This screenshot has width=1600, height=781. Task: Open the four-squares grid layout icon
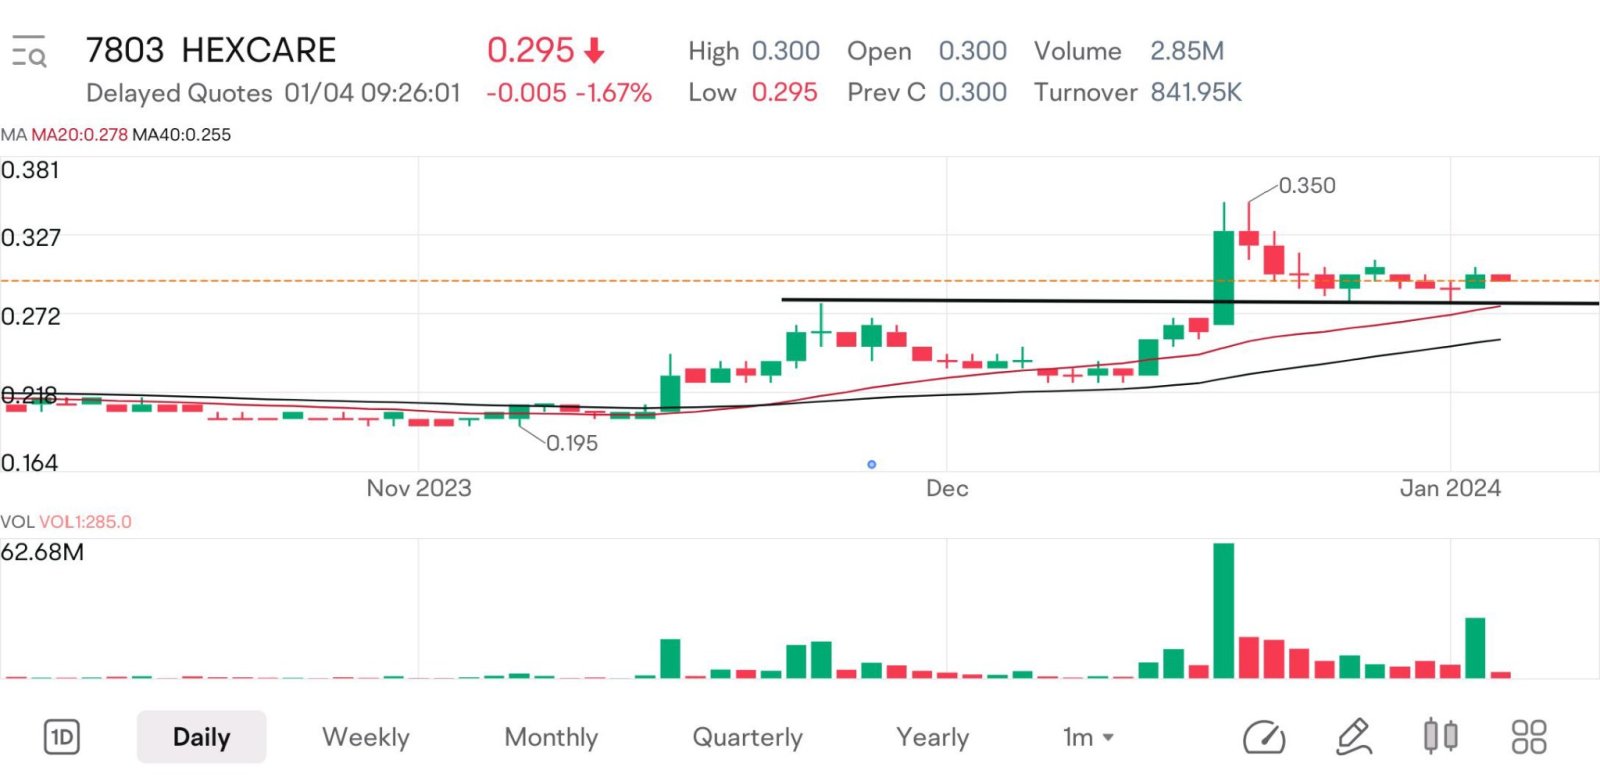[x=1529, y=737]
